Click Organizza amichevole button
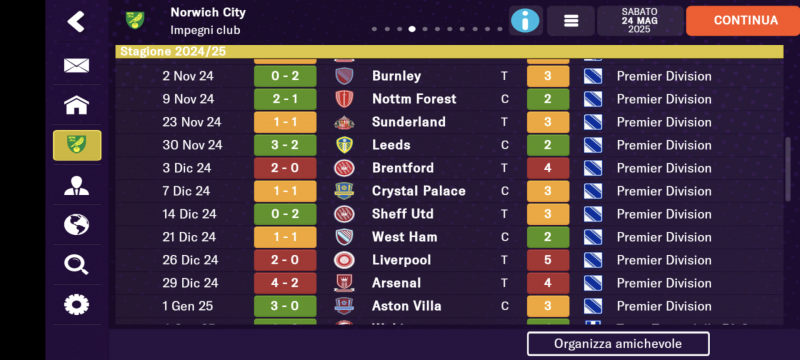The image size is (800, 360). pyautogui.click(x=618, y=344)
